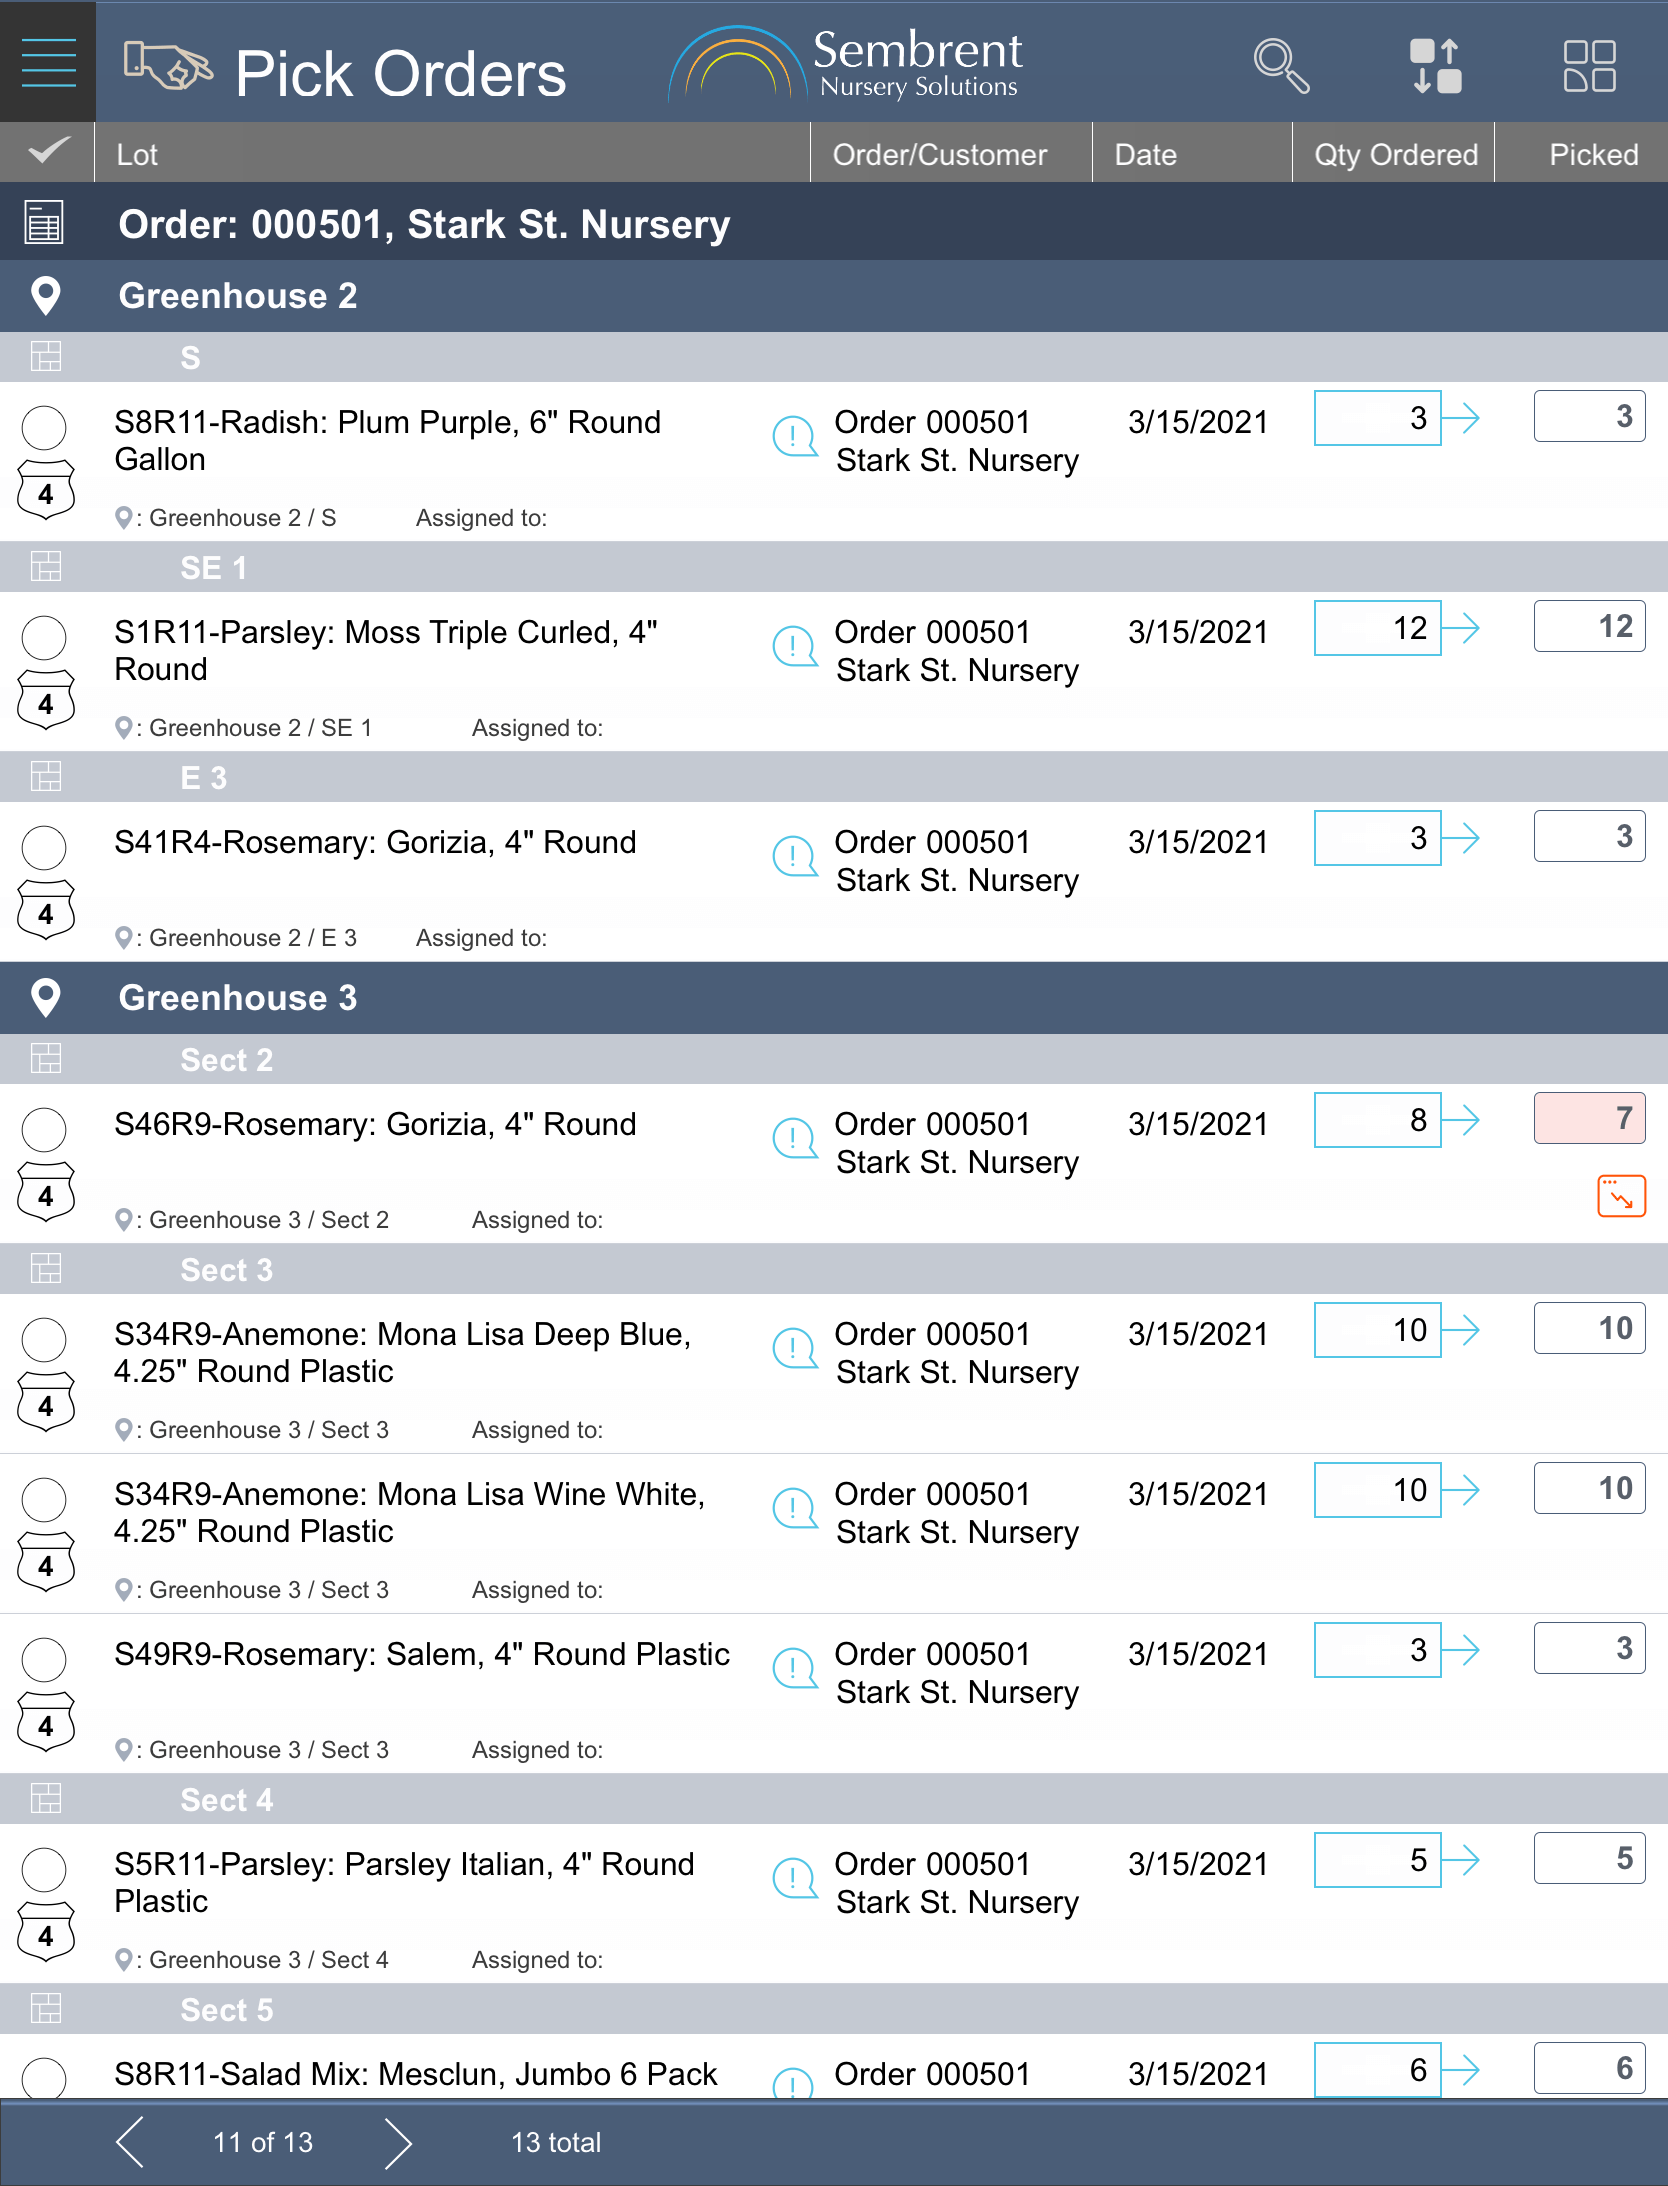Sort by the Lot column header

point(138,154)
